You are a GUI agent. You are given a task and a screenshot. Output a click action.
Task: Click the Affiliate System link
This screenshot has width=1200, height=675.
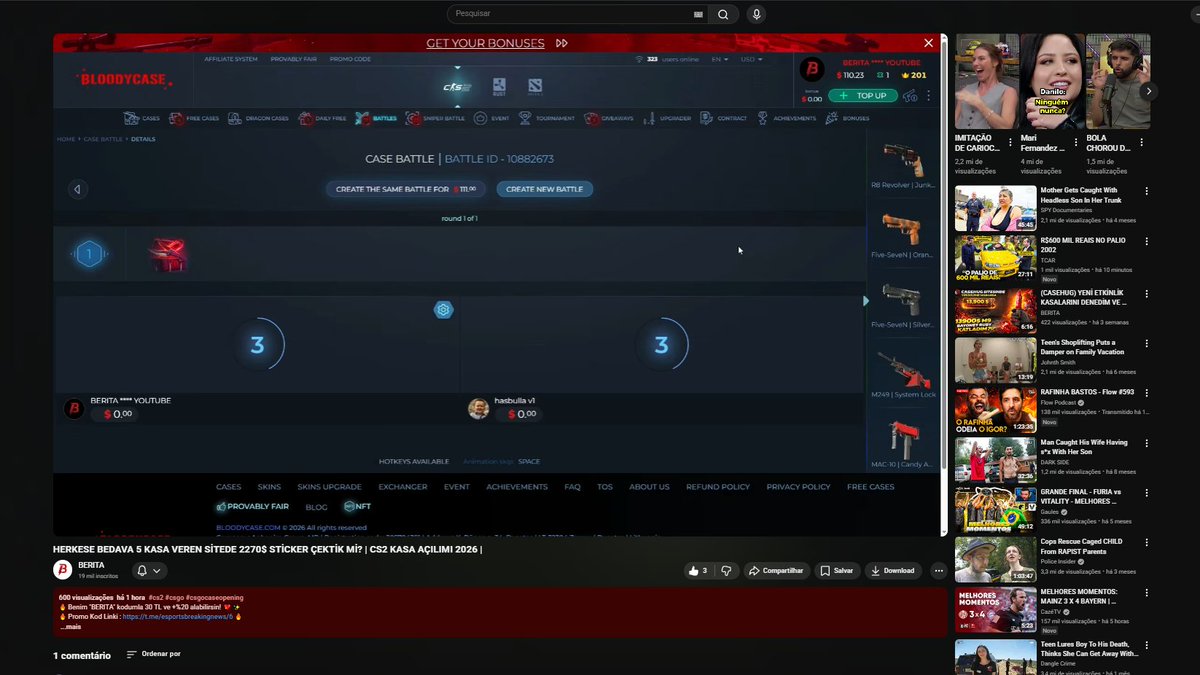(231, 59)
